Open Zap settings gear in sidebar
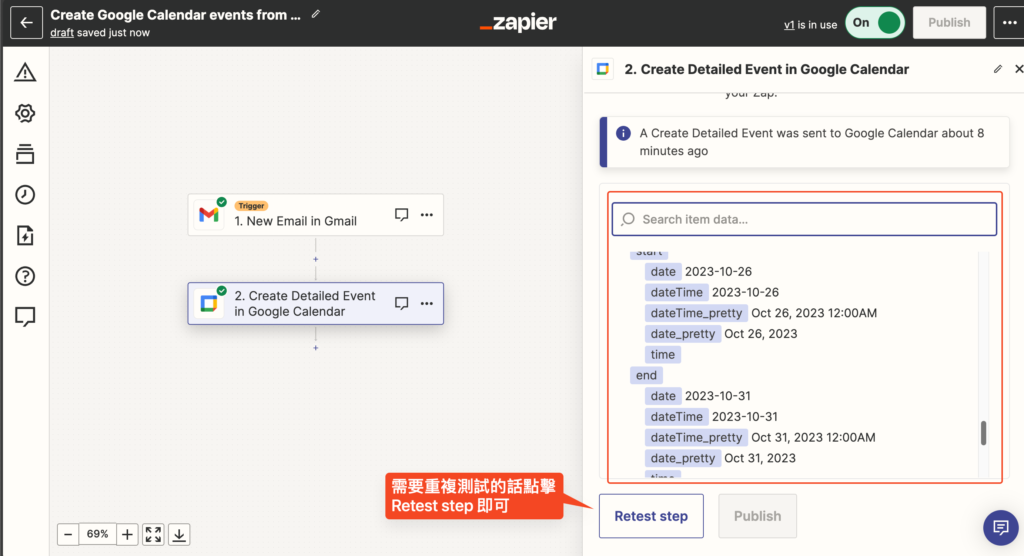Screen dimensions: 1024x556 point(25,113)
